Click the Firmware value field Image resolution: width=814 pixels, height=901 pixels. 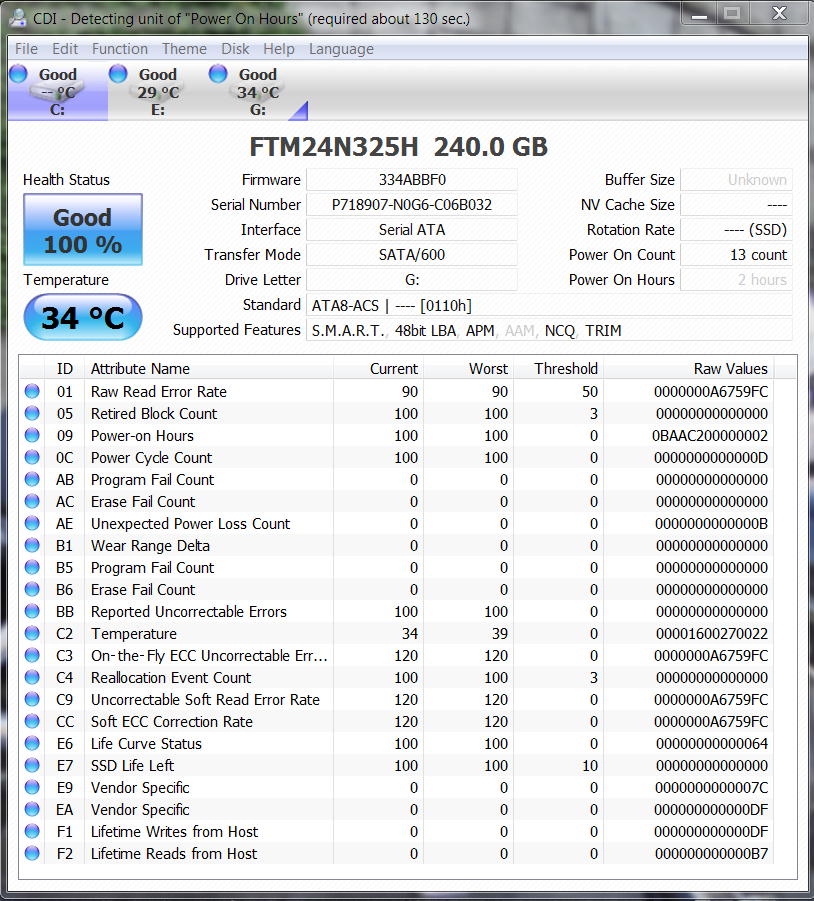click(x=411, y=180)
